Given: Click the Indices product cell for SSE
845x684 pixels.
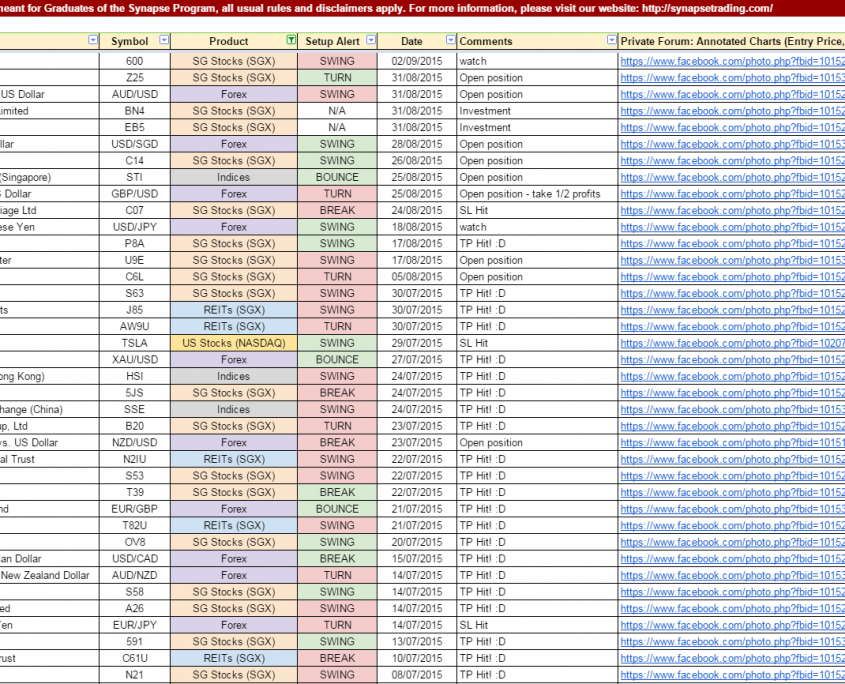Looking at the screenshot, I should 234,409.
